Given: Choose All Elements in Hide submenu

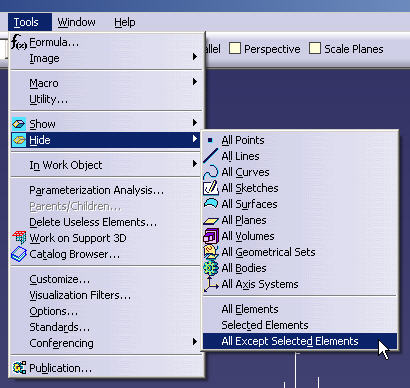Looking at the screenshot, I should pyautogui.click(x=300, y=309).
